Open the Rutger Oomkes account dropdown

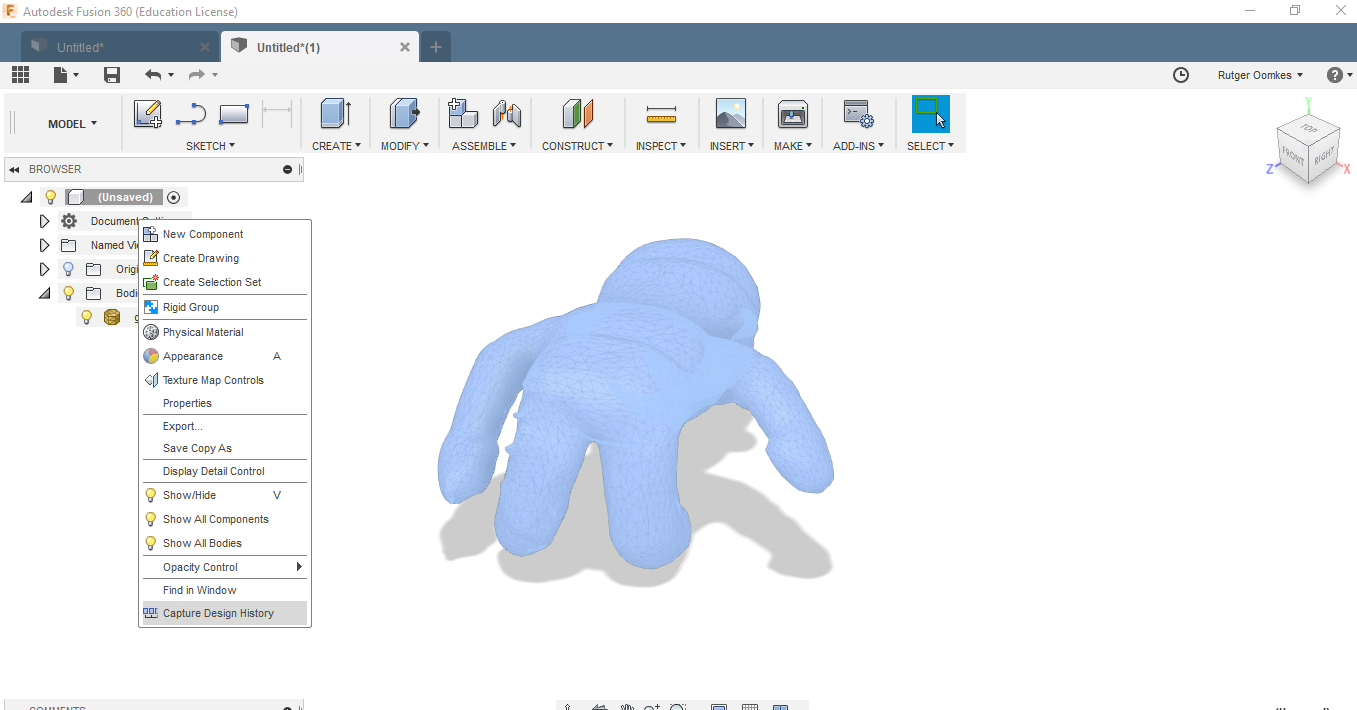tap(1260, 75)
